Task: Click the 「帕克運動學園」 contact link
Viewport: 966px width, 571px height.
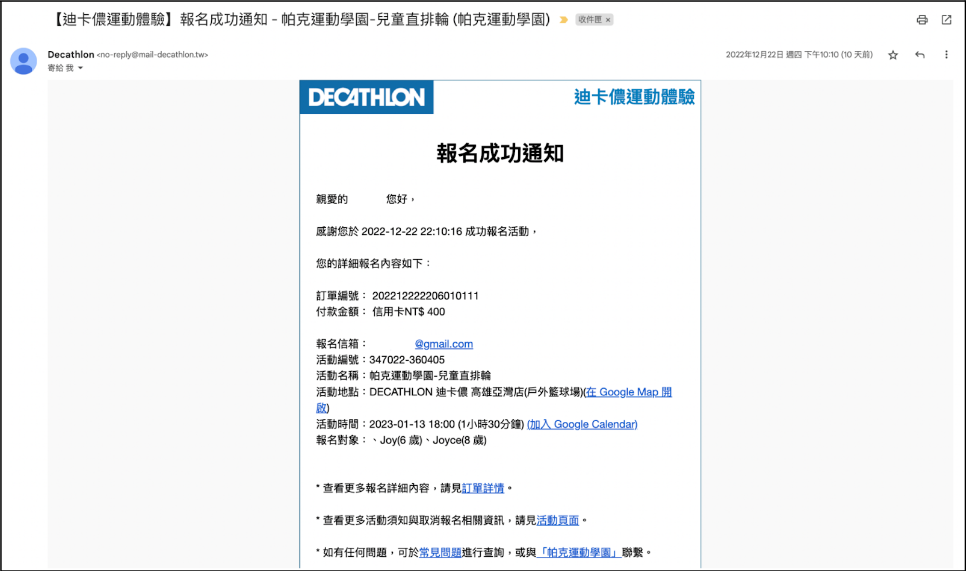Action: click(578, 553)
